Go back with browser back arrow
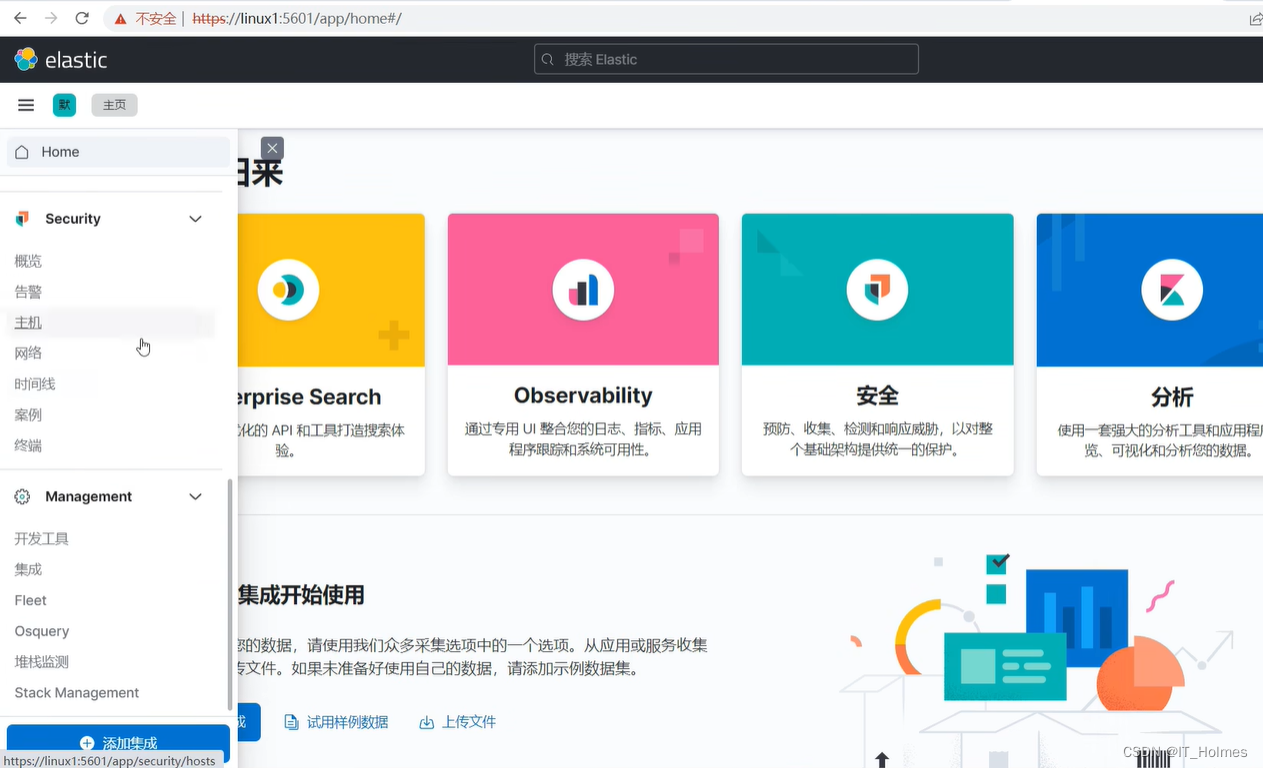The height and width of the screenshot is (768, 1263). click(x=20, y=18)
